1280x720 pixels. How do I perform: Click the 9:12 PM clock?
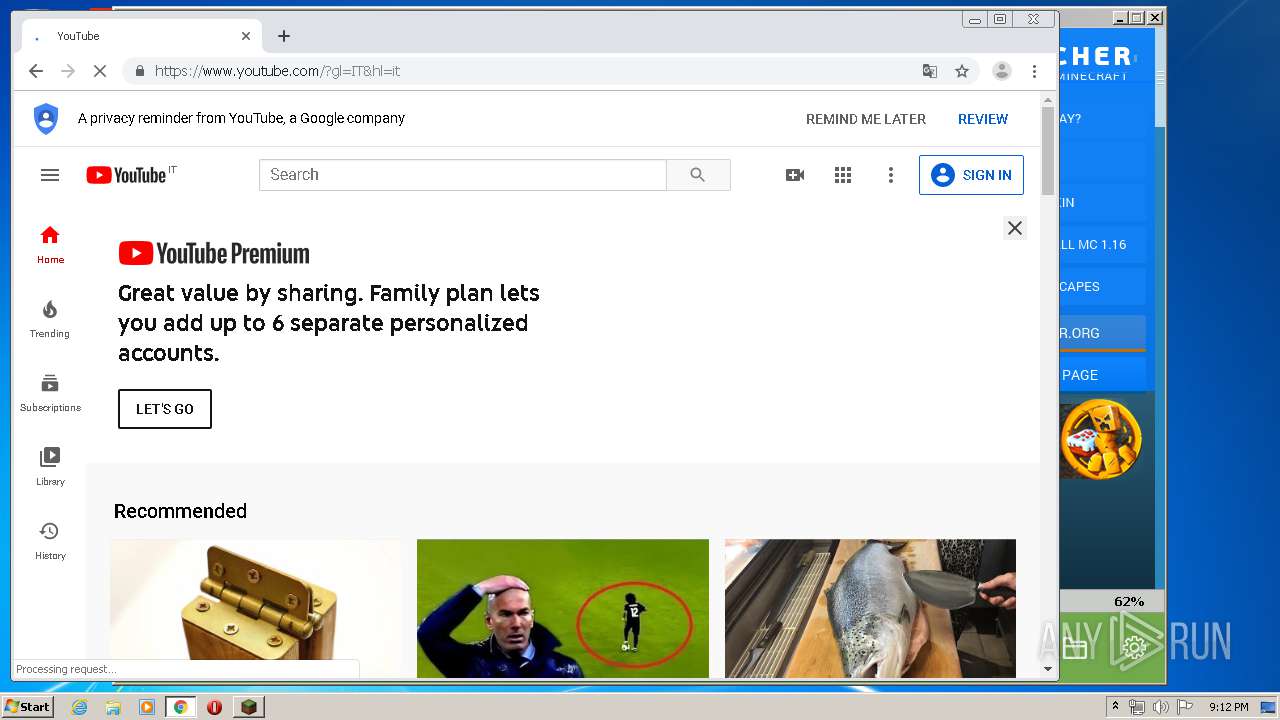point(1228,707)
